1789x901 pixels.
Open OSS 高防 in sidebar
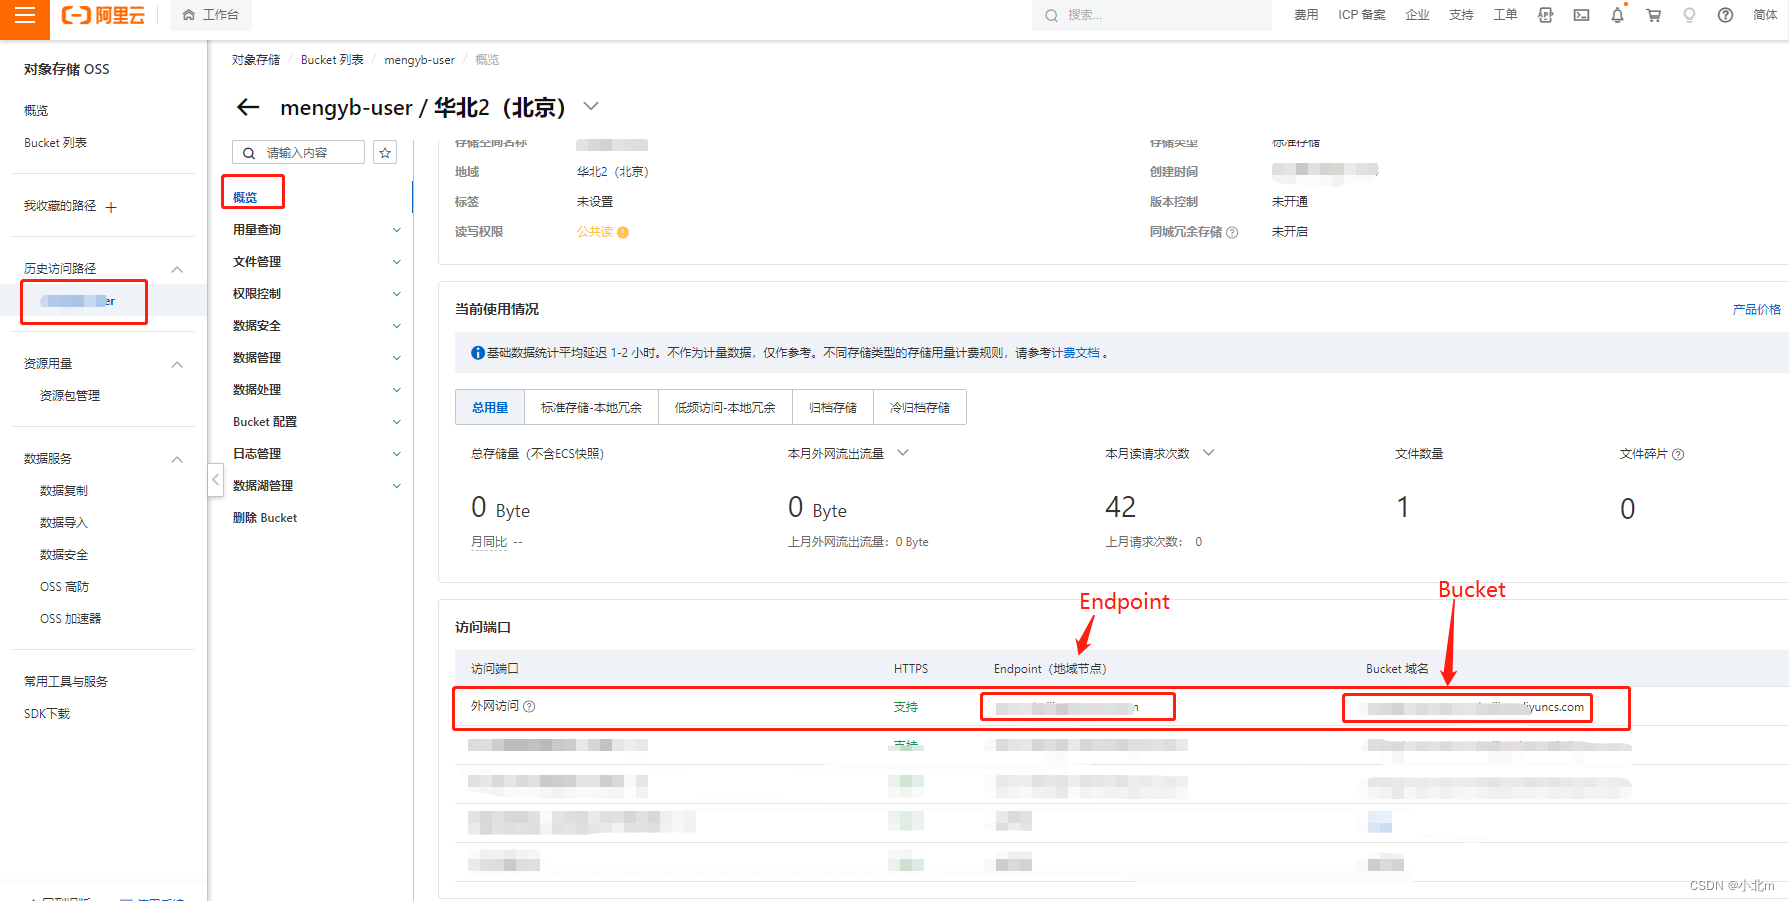64,587
